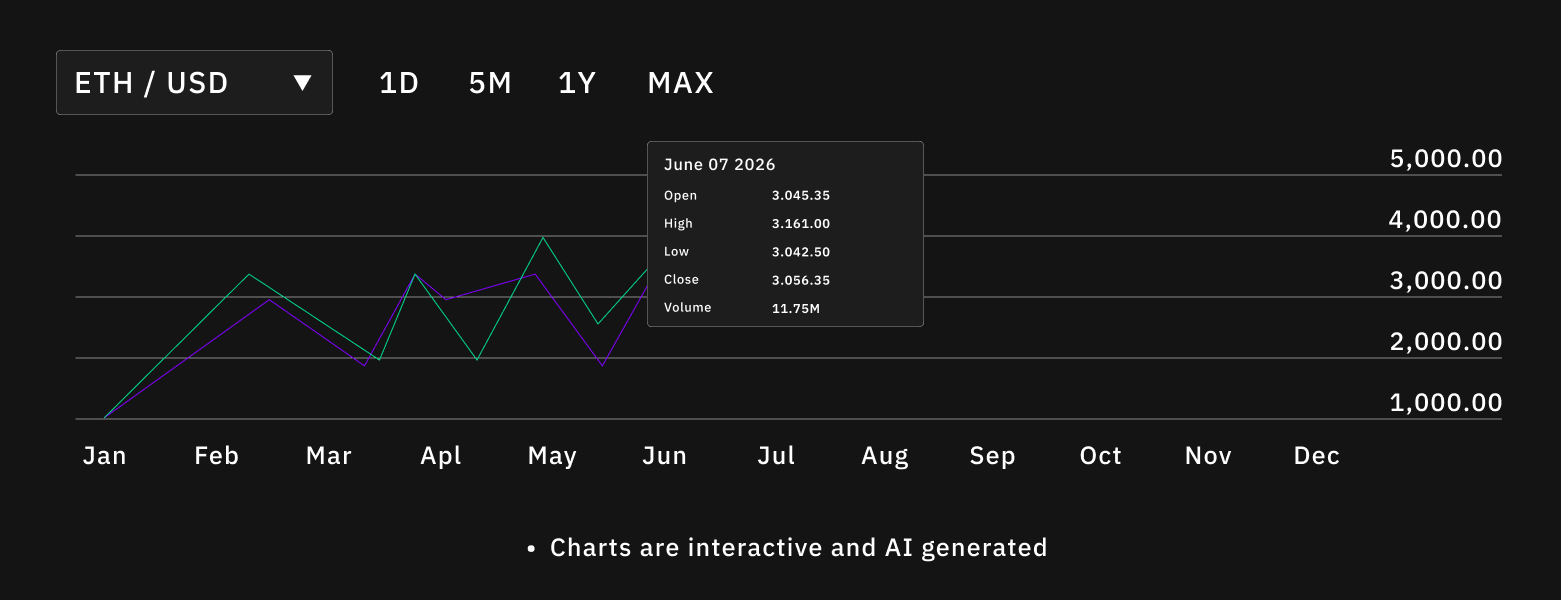1561x600 pixels.
Task: Click the green price line peak in May
Action: pyautogui.click(x=540, y=237)
